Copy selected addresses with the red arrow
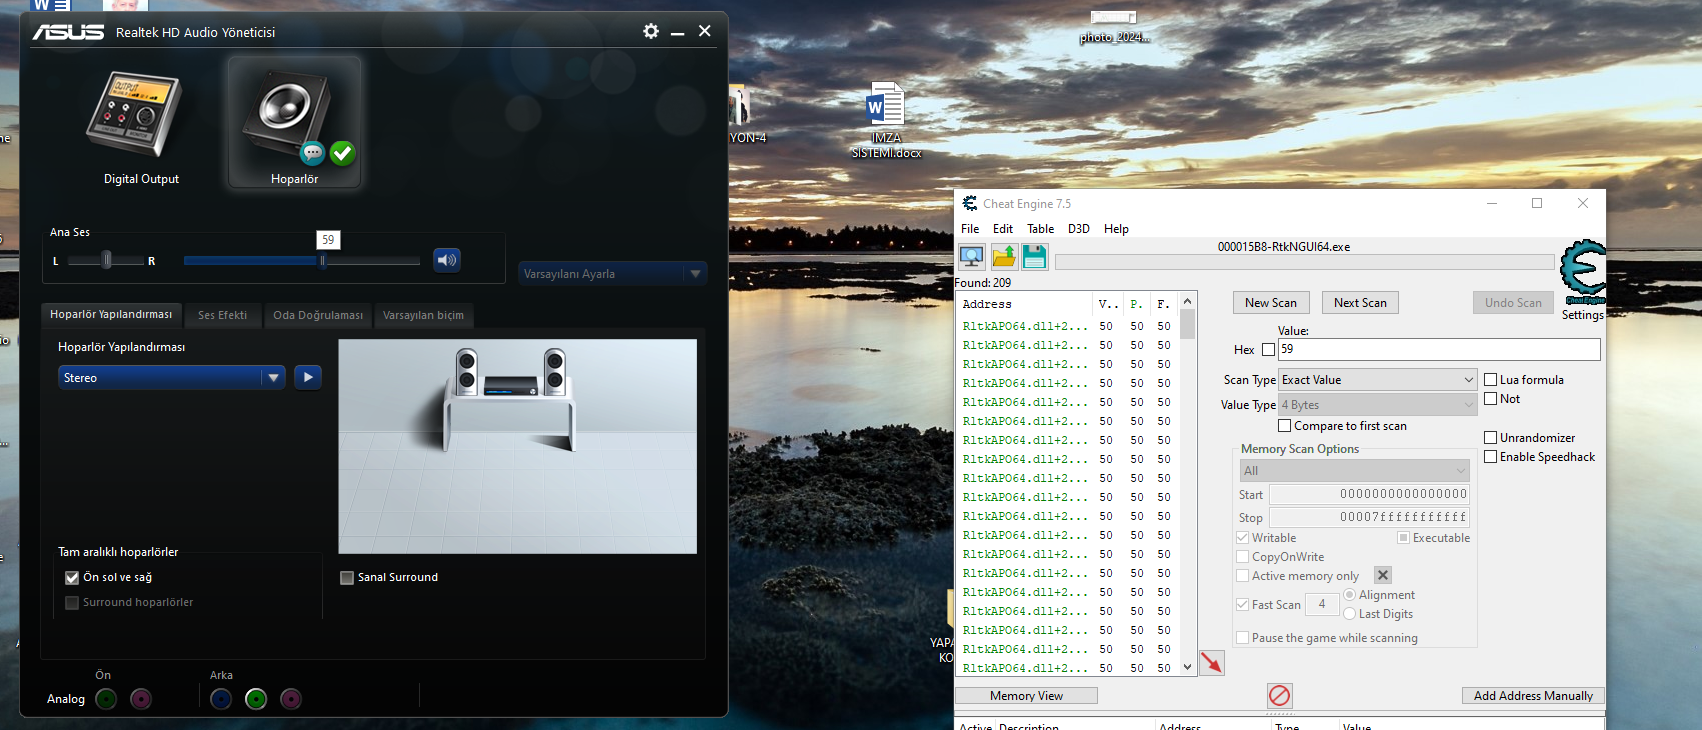The image size is (1702, 730). pos(1212,663)
